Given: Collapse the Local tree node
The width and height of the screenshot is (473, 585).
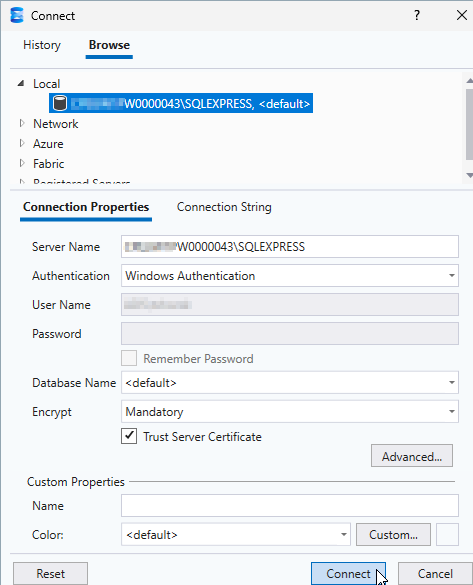Looking at the screenshot, I should click(x=21, y=84).
